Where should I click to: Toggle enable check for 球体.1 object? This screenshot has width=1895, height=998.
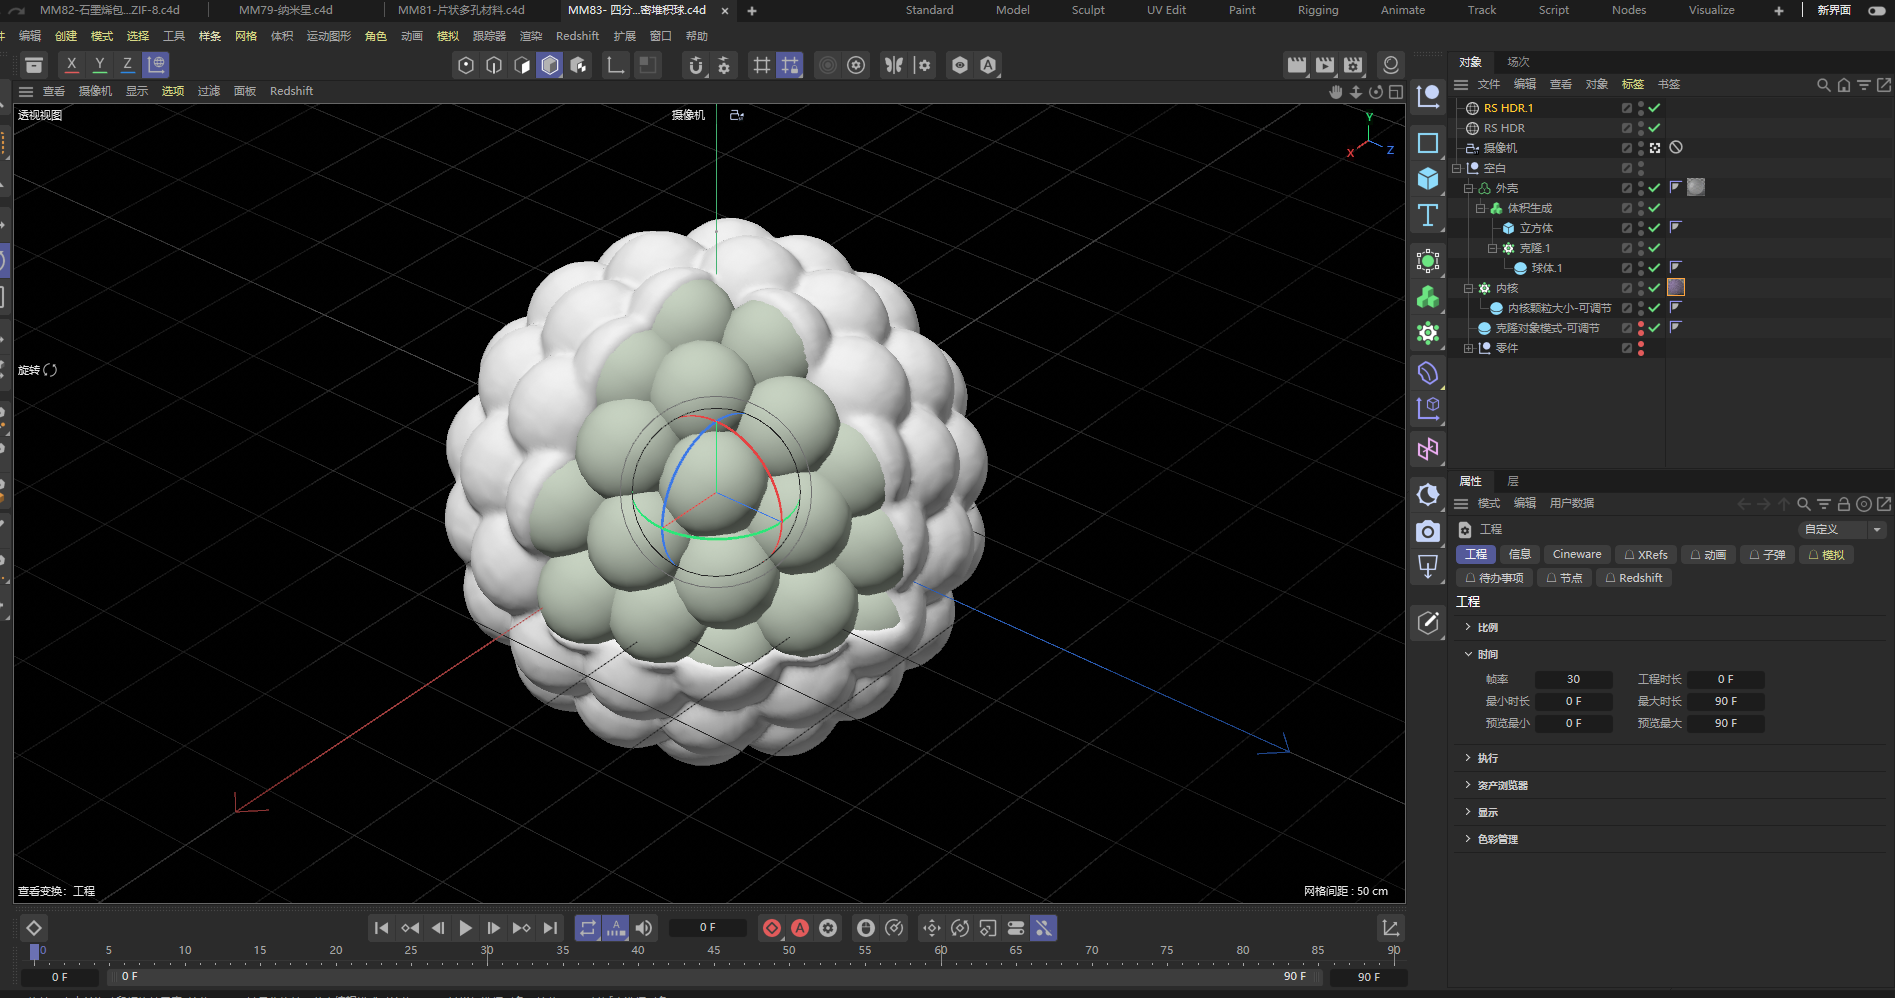click(x=1655, y=268)
